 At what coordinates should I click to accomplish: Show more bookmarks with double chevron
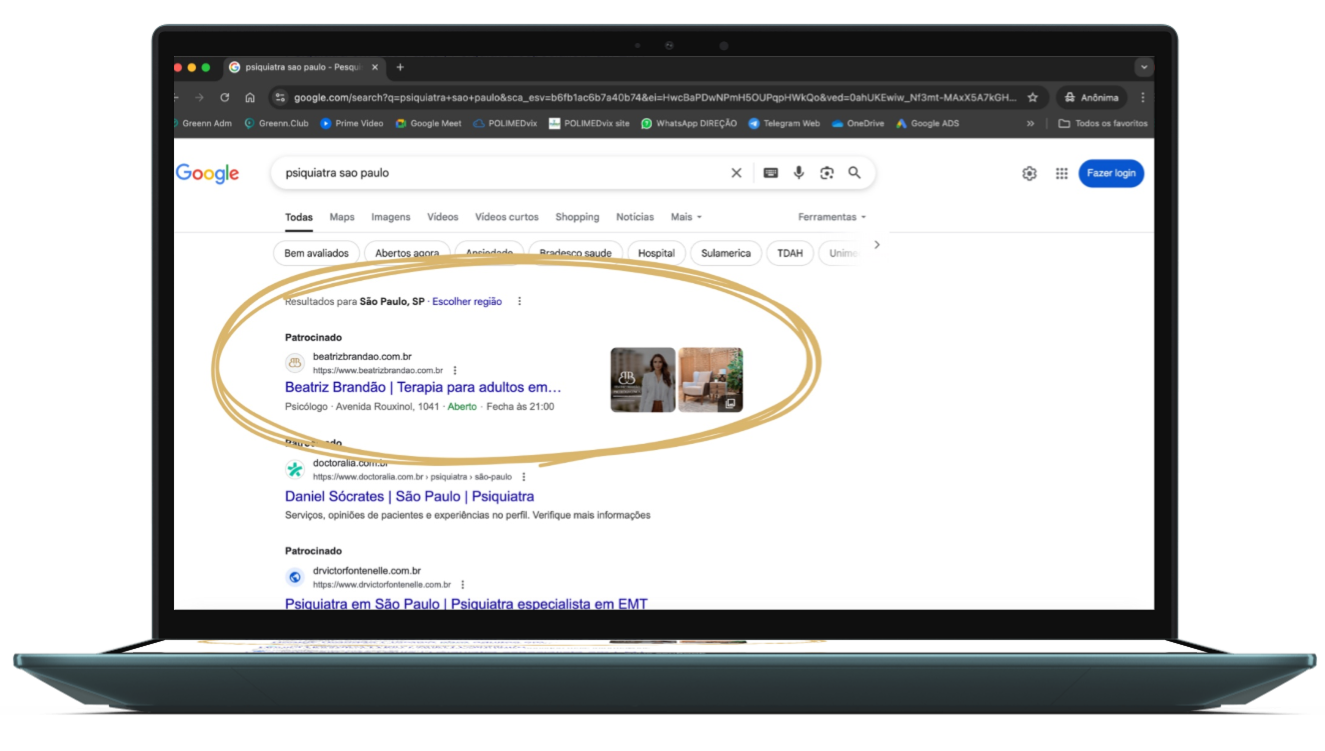point(1030,124)
